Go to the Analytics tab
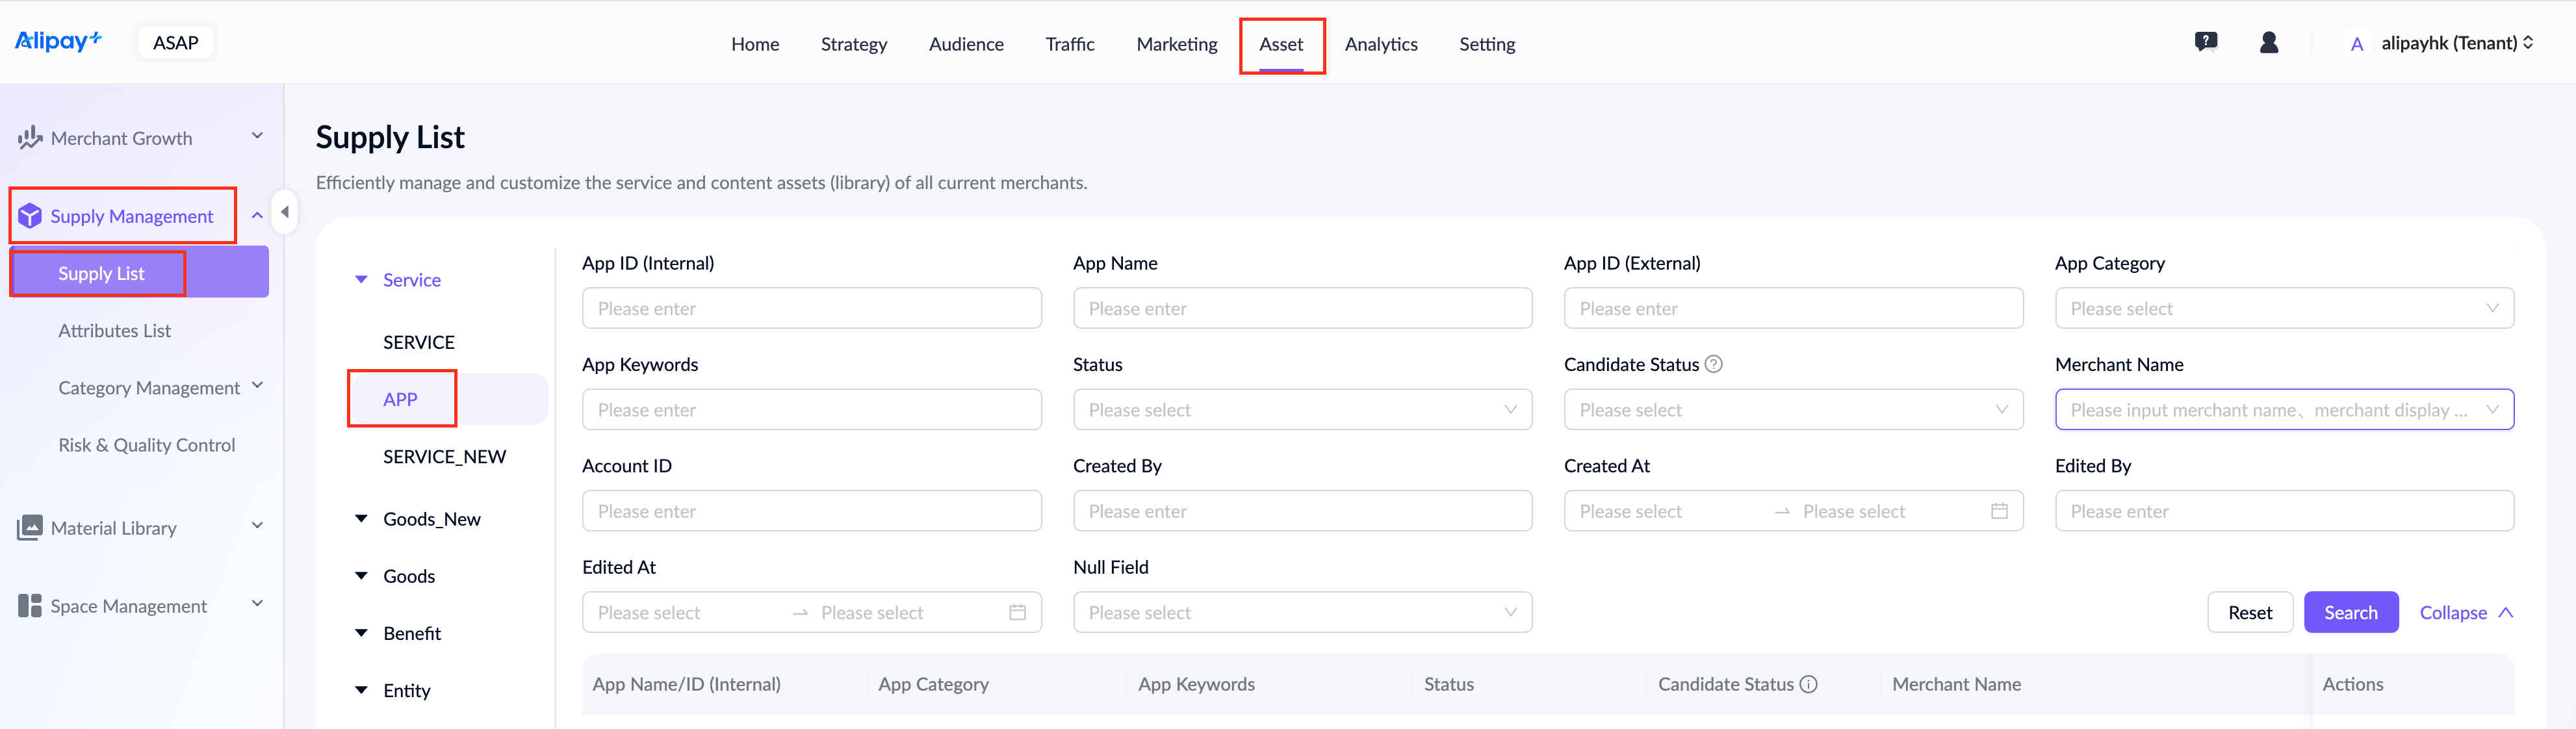 click(x=1380, y=44)
